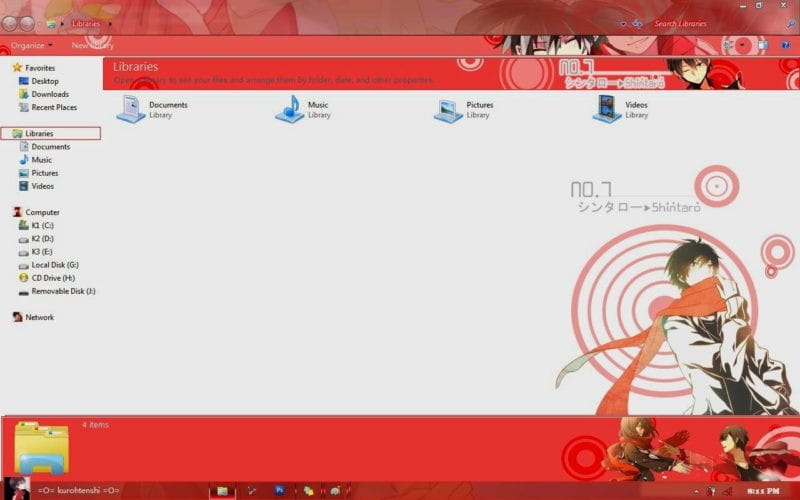Image resolution: width=800 pixels, height=500 pixels.
Task: Open Recent Places in the sidebar
Action: coord(53,107)
